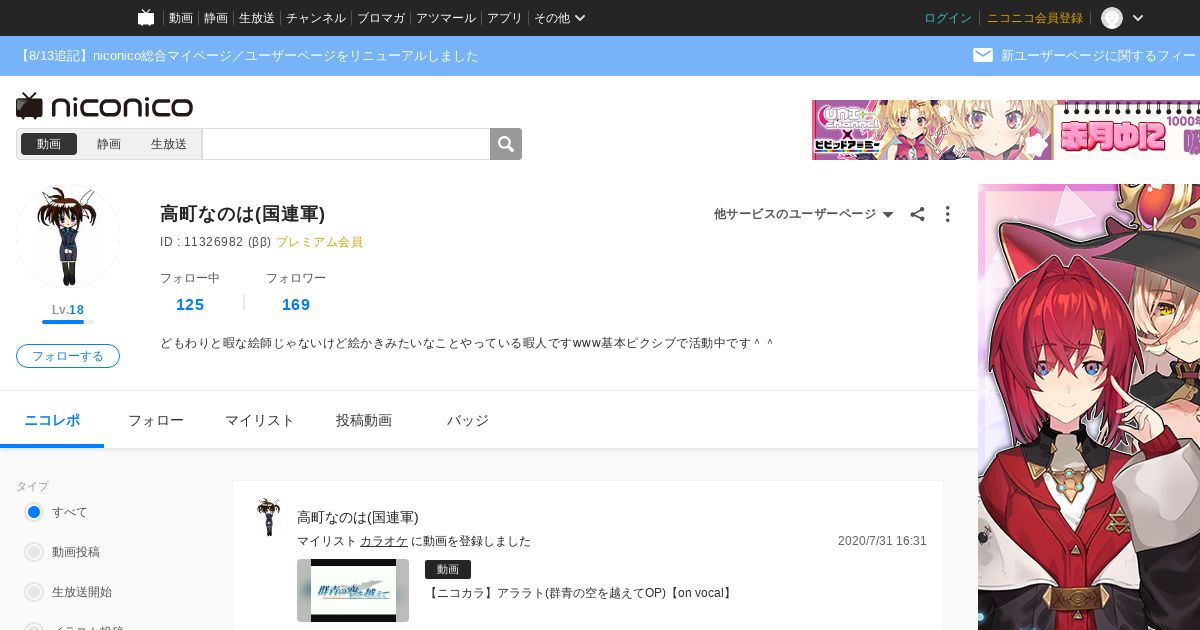Select 生放送 search type button
1200x630 pixels.
click(x=169, y=144)
